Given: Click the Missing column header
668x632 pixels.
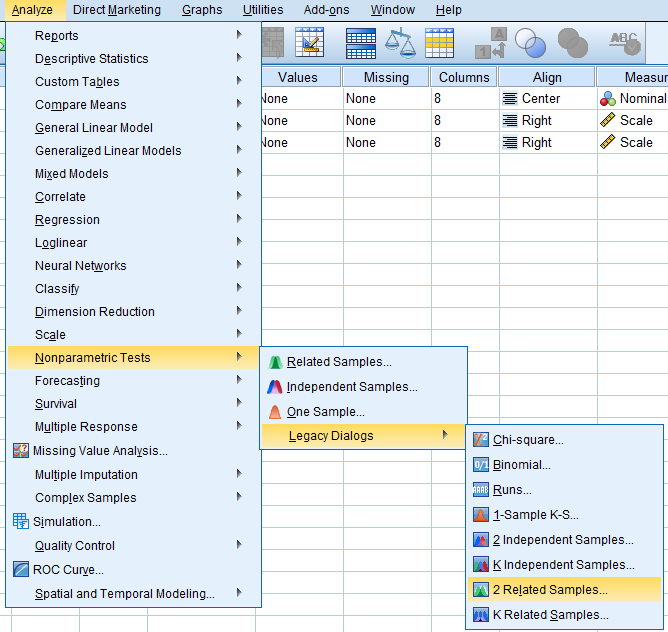Looking at the screenshot, I should [x=386, y=77].
